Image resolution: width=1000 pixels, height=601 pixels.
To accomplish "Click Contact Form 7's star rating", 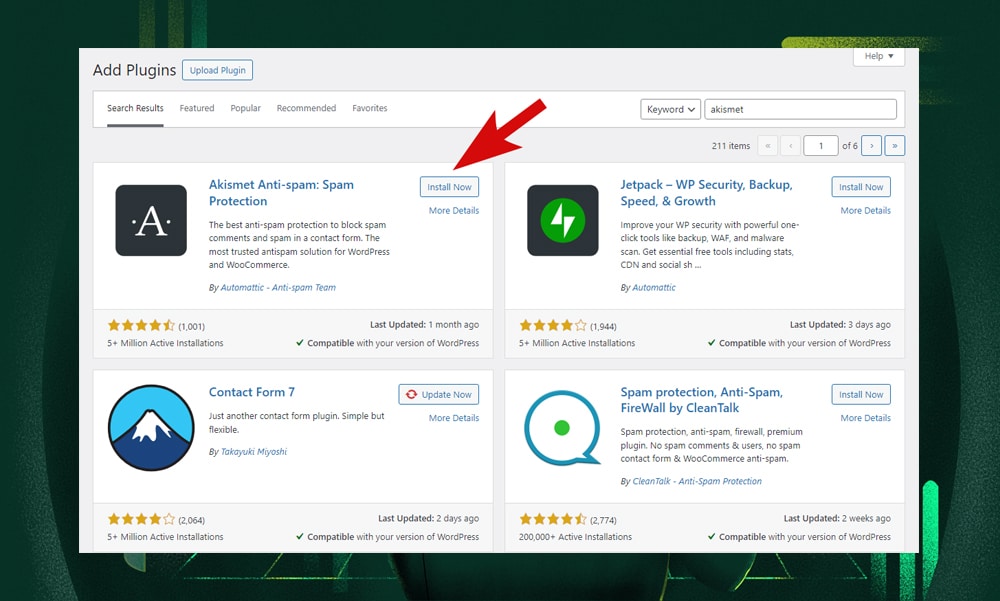I will tap(141, 519).
